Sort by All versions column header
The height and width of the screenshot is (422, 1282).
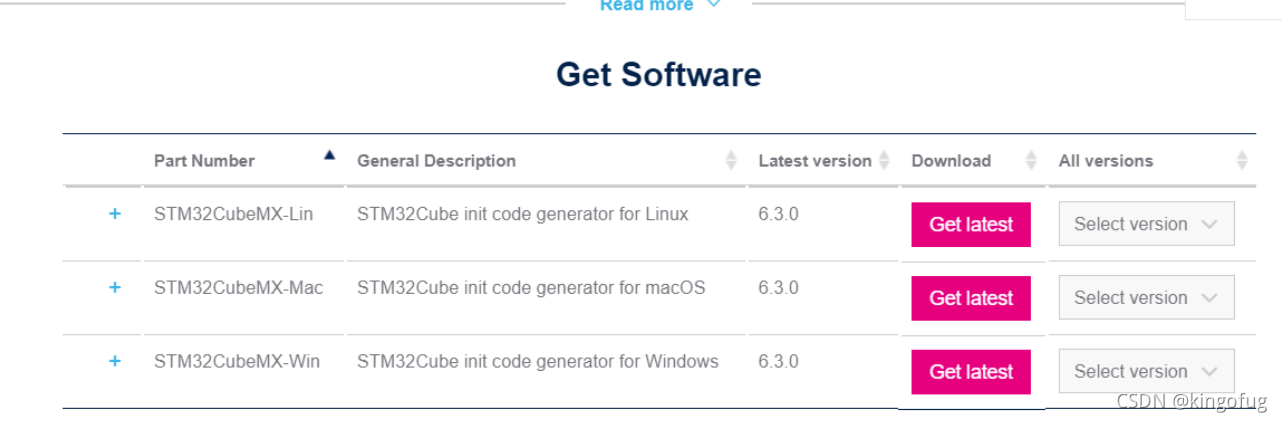click(1106, 161)
